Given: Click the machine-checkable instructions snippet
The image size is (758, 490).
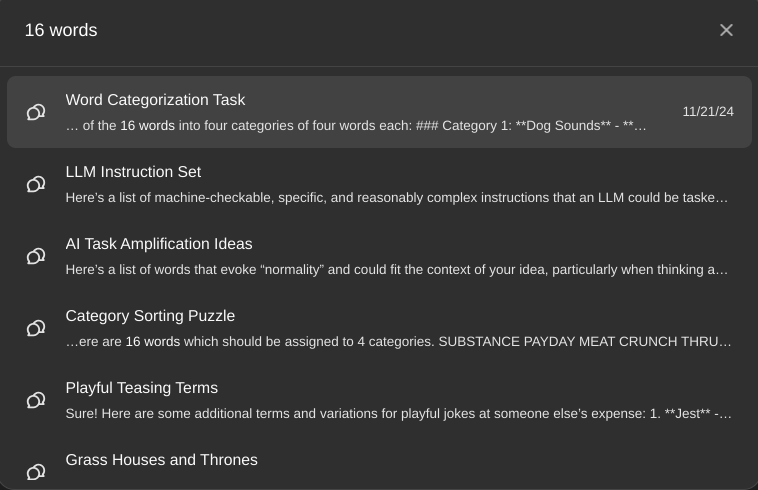Looking at the screenshot, I should pyautogui.click(x=397, y=198).
